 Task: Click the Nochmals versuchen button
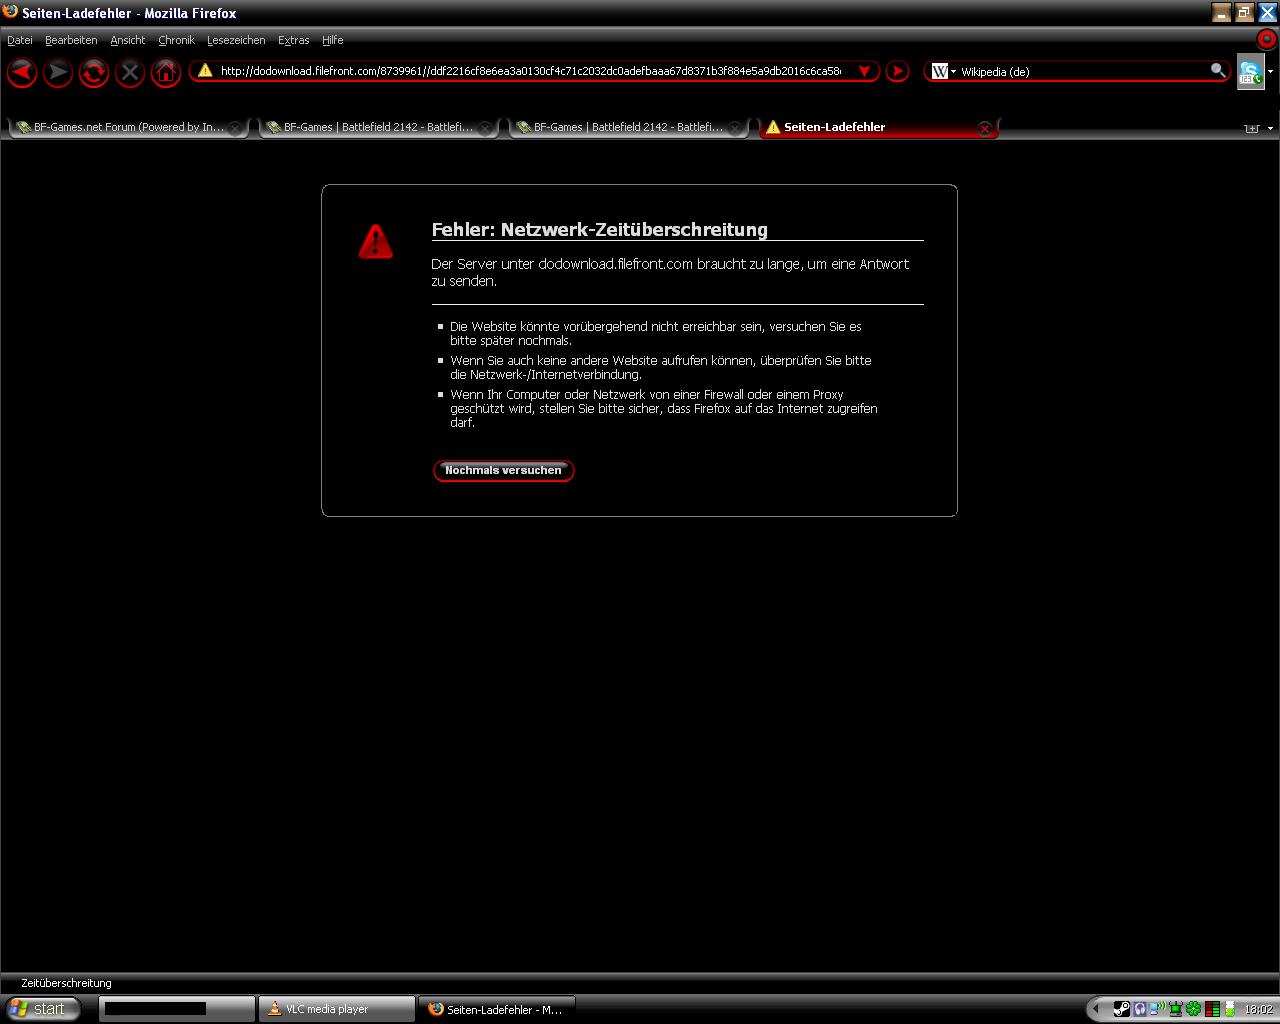click(x=503, y=470)
